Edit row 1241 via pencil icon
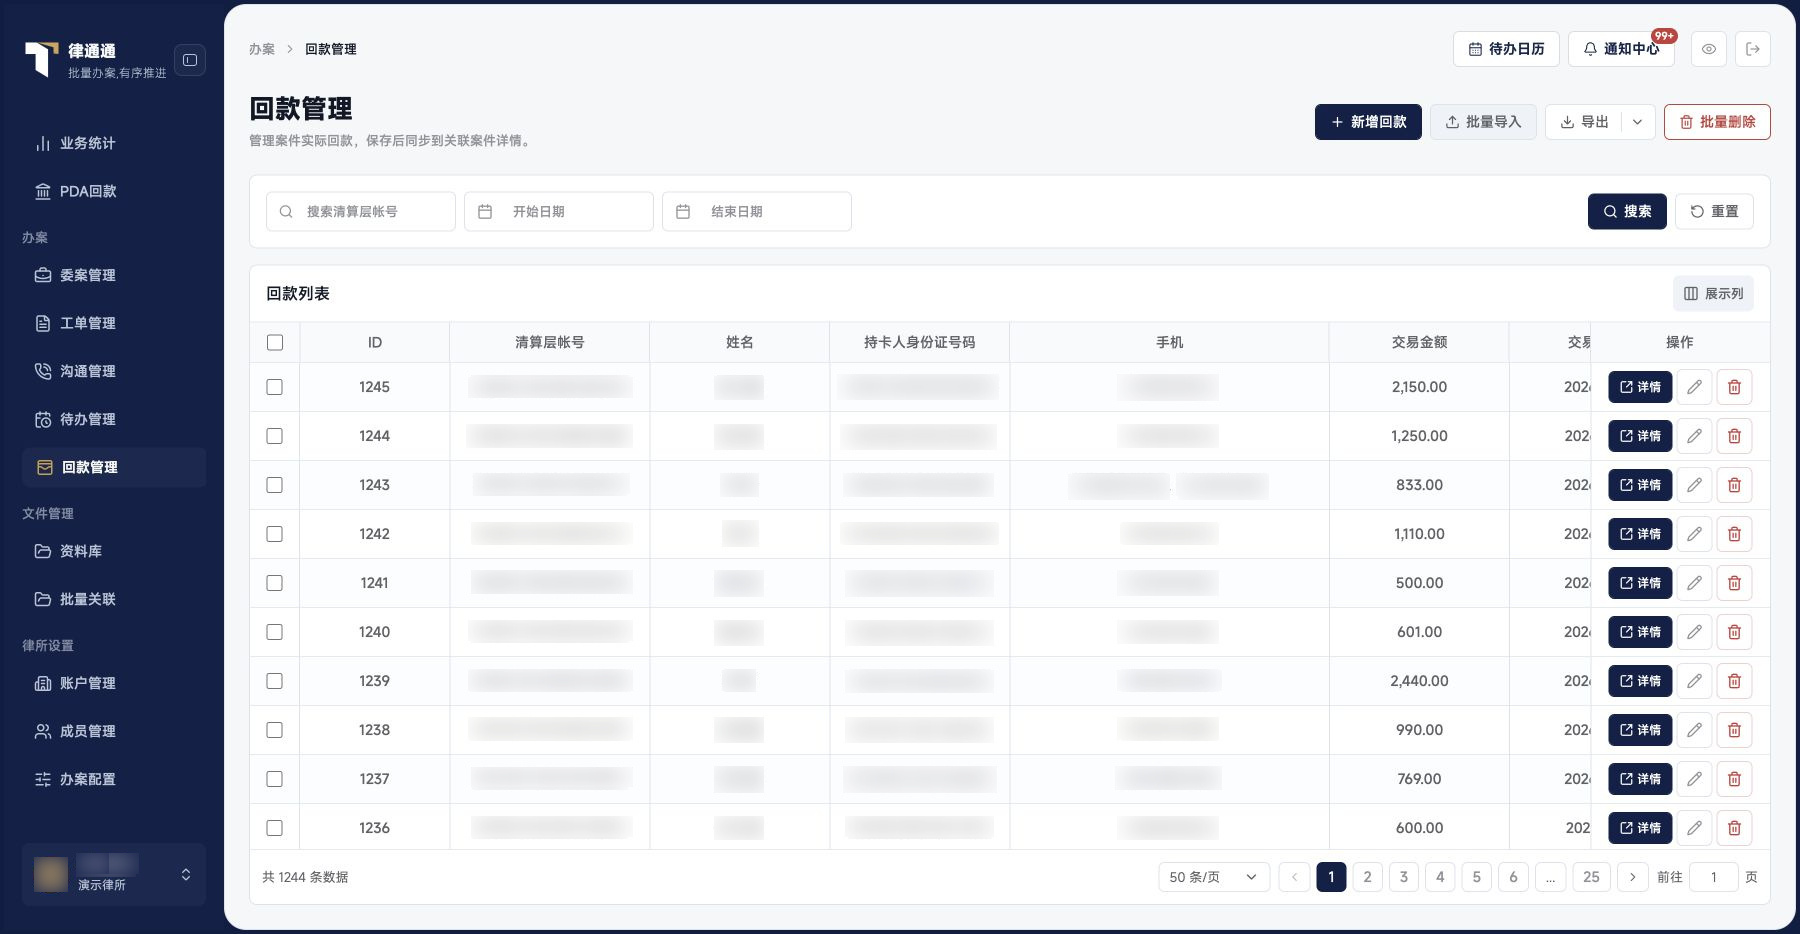1800x934 pixels. [x=1694, y=583]
